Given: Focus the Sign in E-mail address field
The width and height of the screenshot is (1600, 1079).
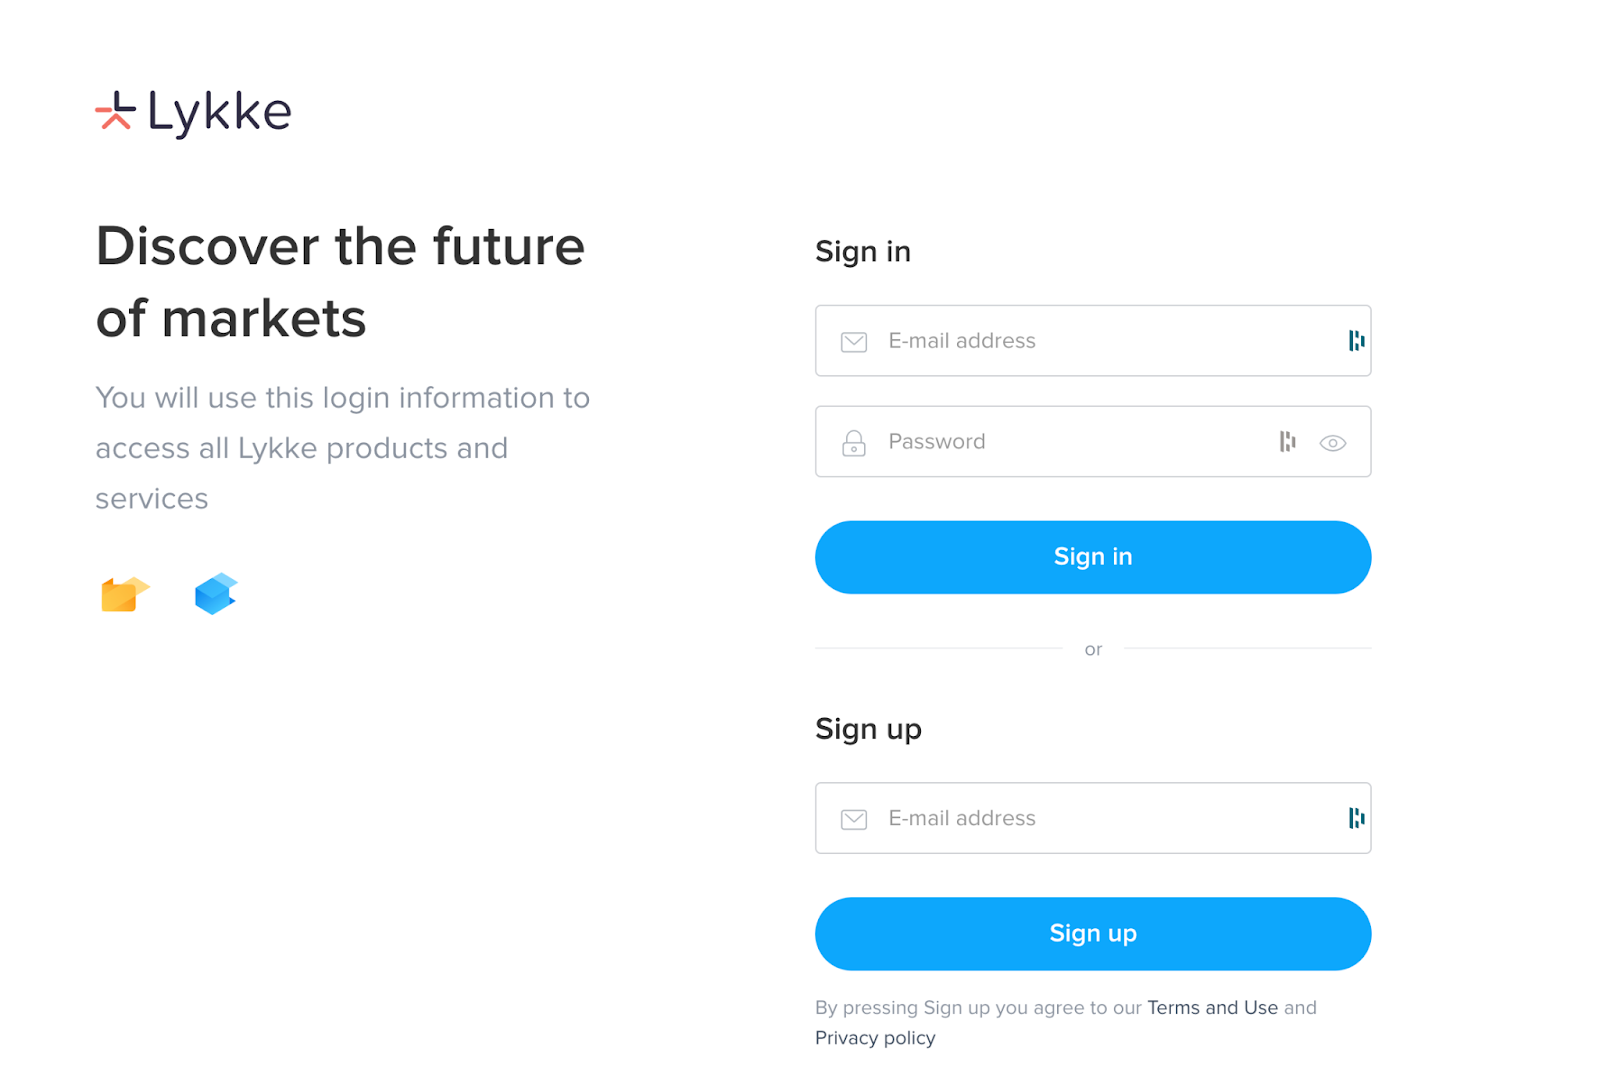Looking at the screenshot, I should (1090, 341).
